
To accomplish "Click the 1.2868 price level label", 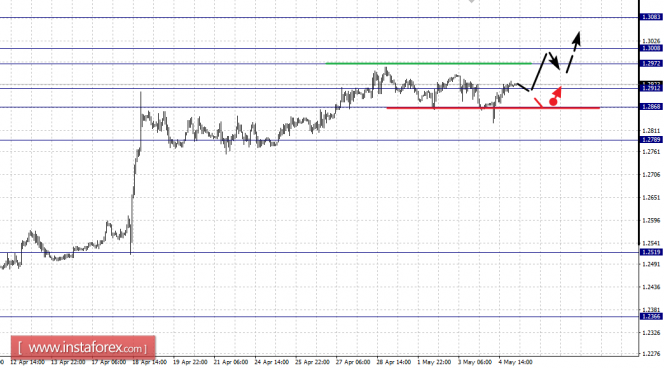I will (651, 107).
